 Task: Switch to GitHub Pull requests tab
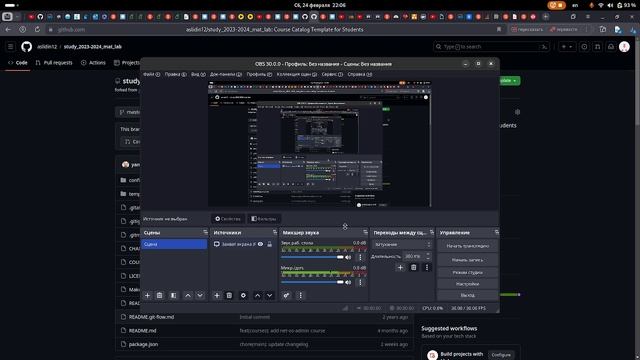tap(54, 63)
